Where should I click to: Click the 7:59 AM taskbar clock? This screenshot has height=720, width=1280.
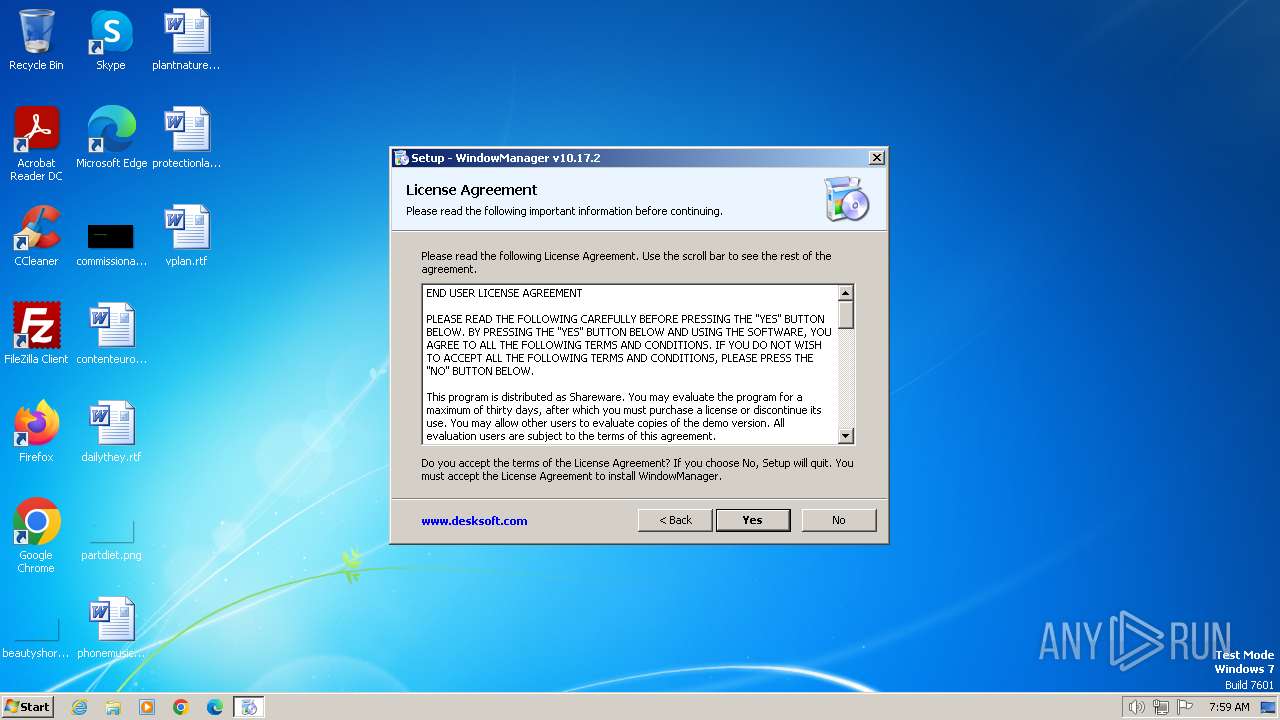[x=1229, y=707]
